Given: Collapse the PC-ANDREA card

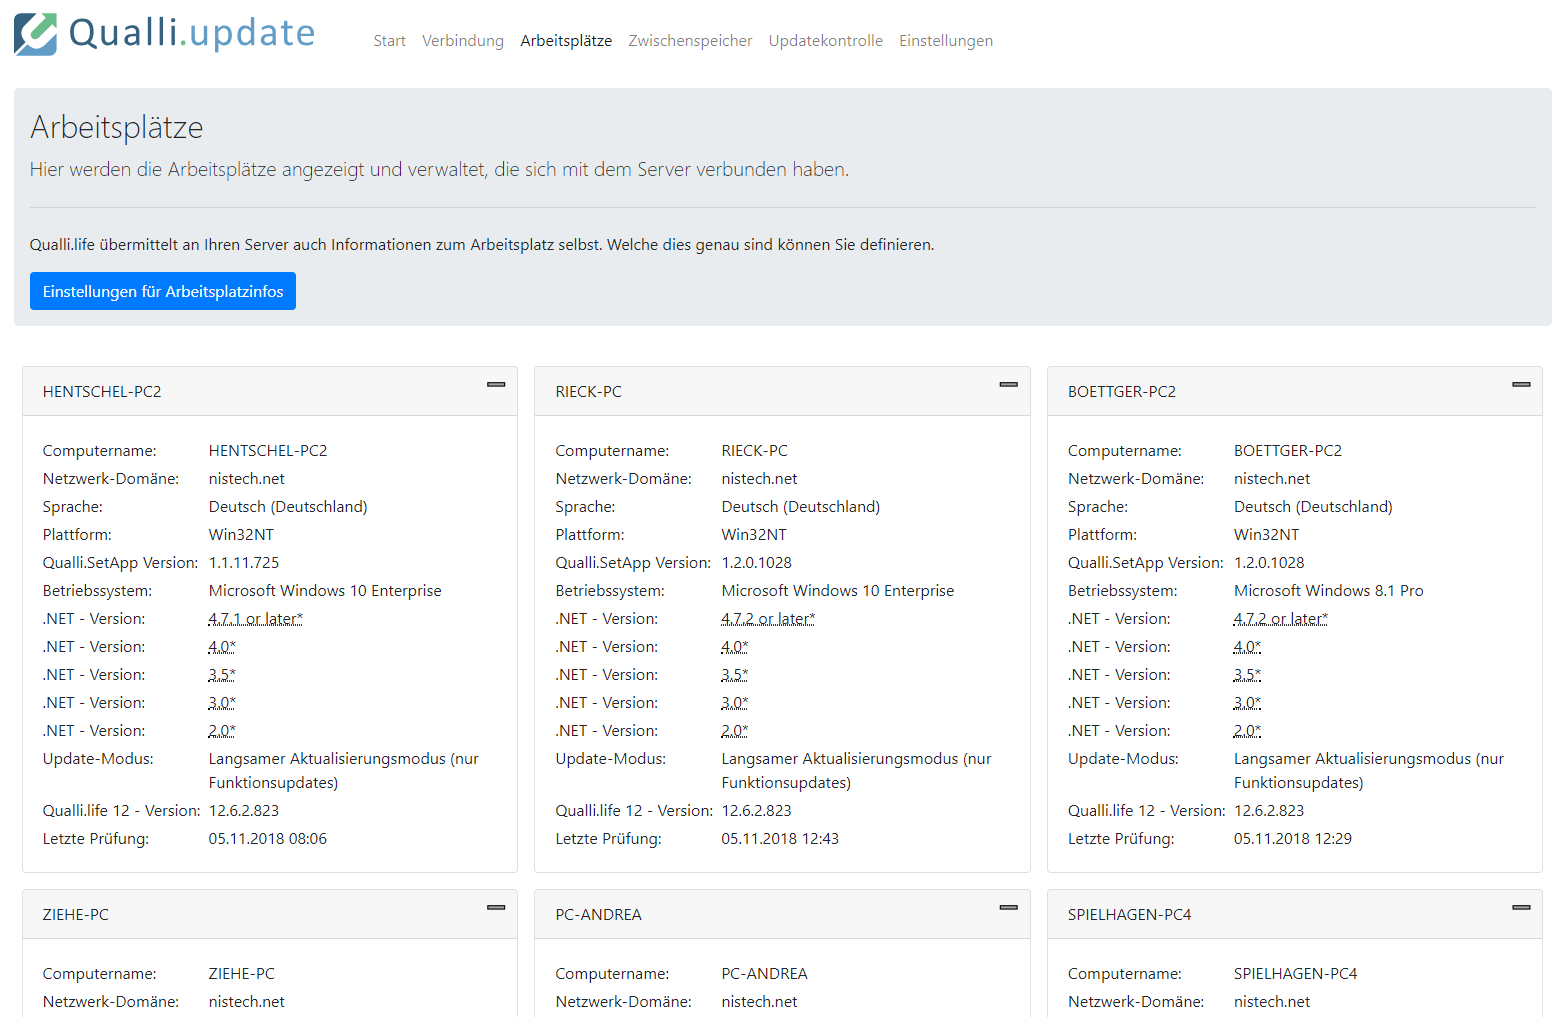Looking at the screenshot, I should (x=1009, y=908).
